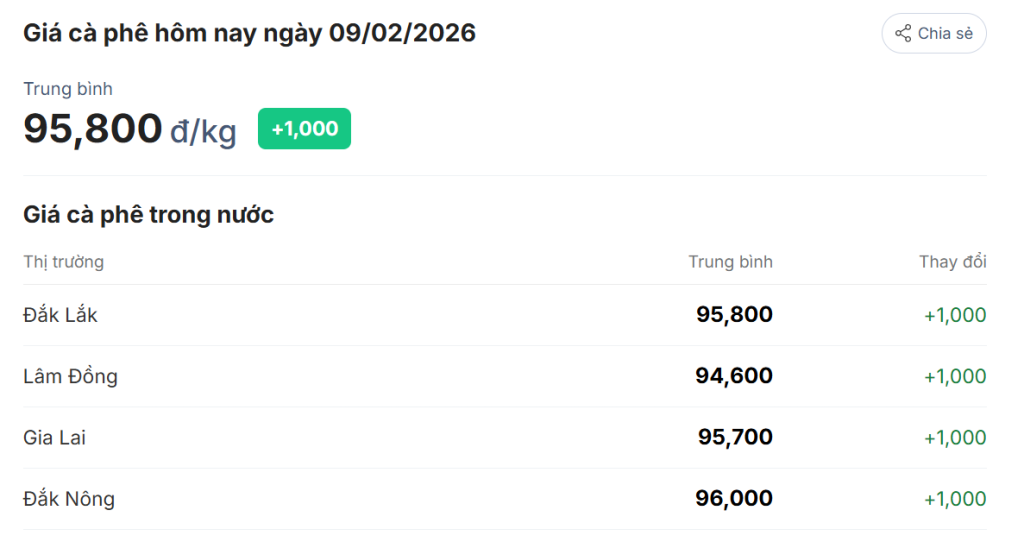This screenshot has width=1024, height=542.
Task: Select the 95,800 đ/kg average price
Action: click(130, 129)
